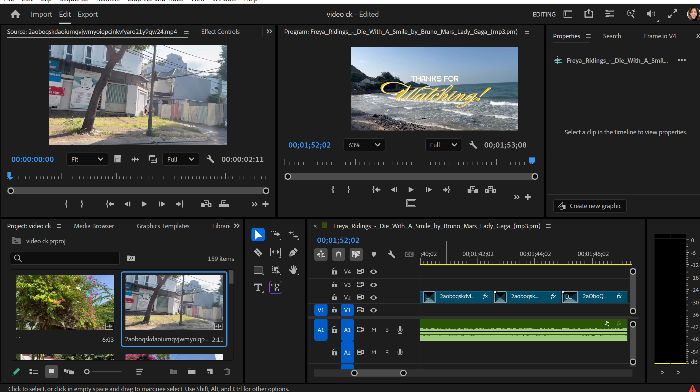Click Program monitor zoom scroll bar
This screenshot has width=700, height=392.
coord(411,176)
